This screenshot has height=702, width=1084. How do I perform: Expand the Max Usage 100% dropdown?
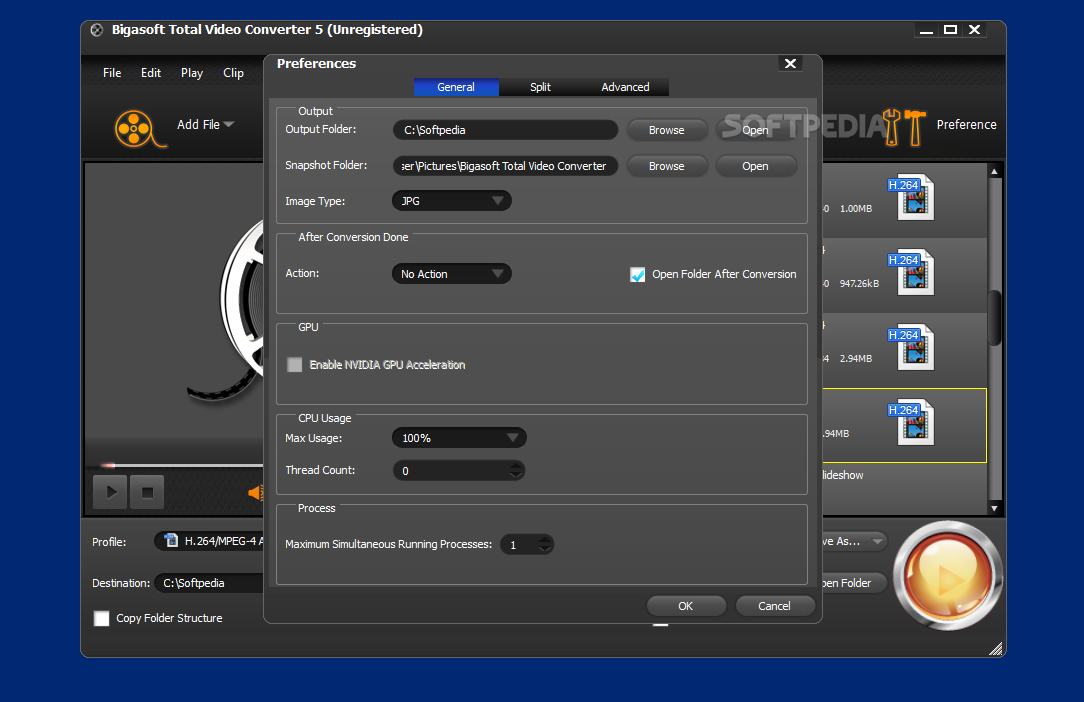[459, 438]
